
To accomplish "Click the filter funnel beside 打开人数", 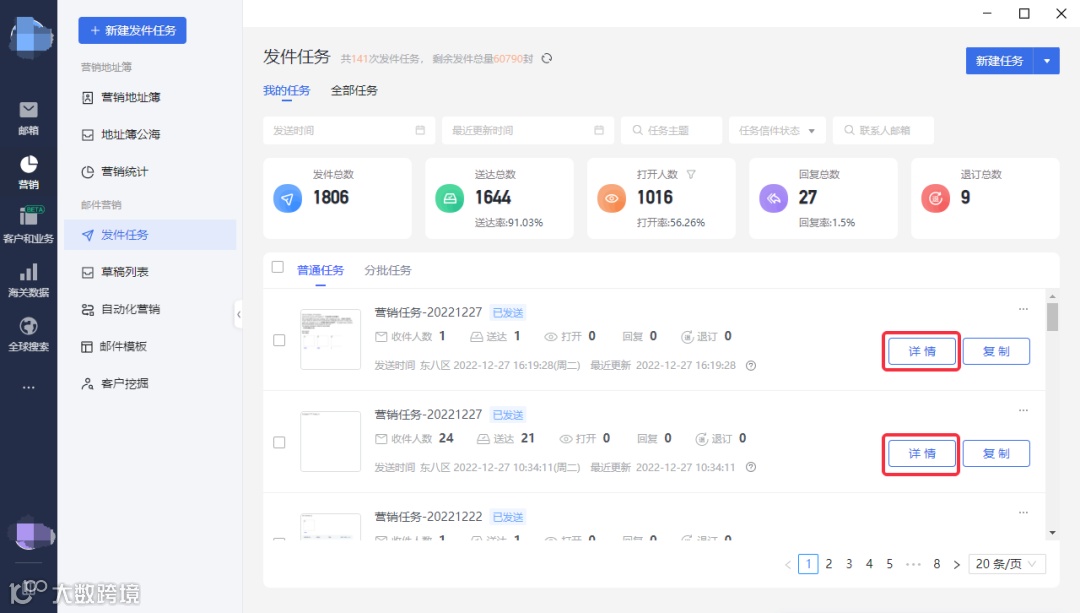I will [x=691, y=174].
